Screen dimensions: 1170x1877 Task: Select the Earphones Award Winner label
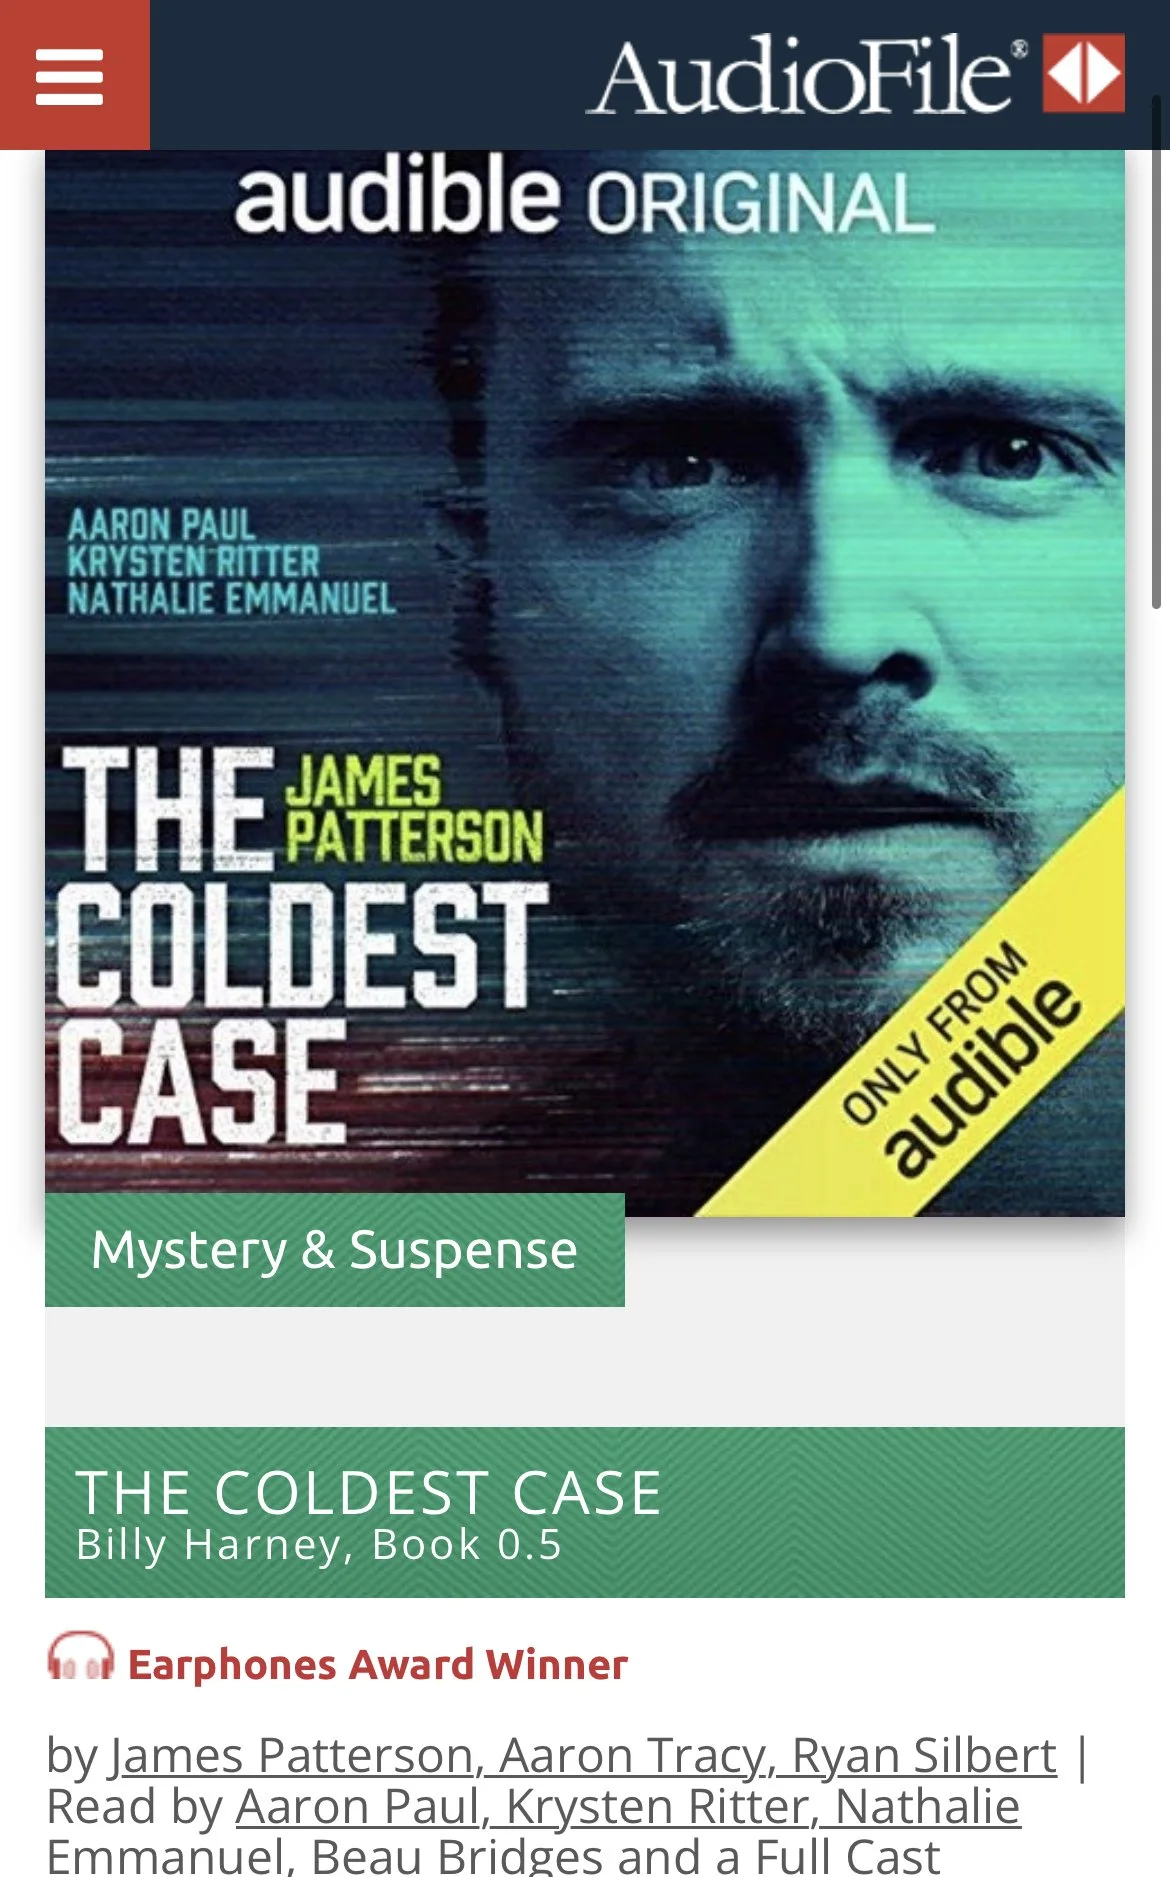(377, 1665)
